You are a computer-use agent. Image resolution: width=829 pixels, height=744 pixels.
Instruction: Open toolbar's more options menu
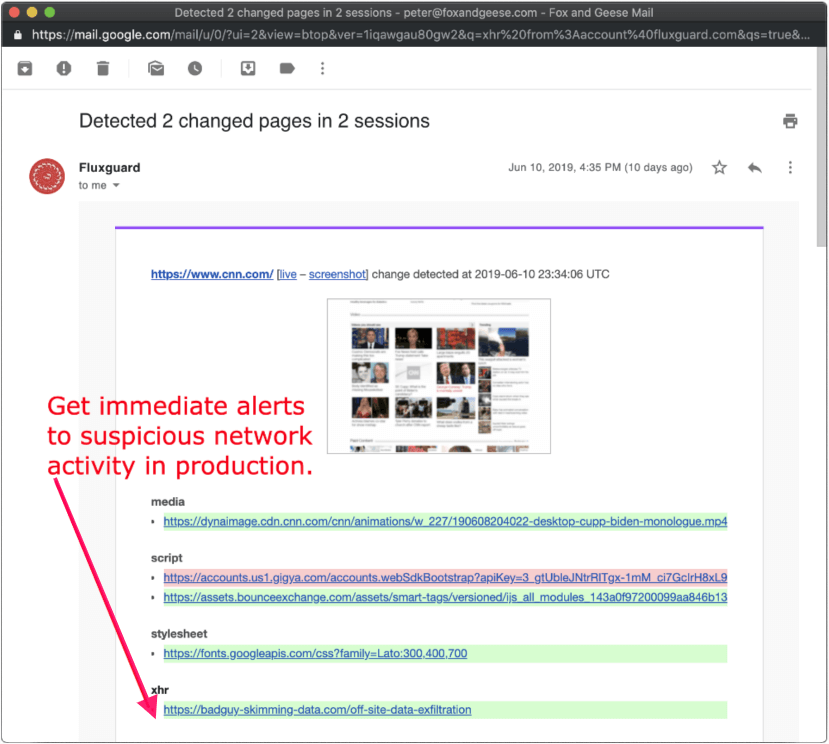(x=323, y=68)
